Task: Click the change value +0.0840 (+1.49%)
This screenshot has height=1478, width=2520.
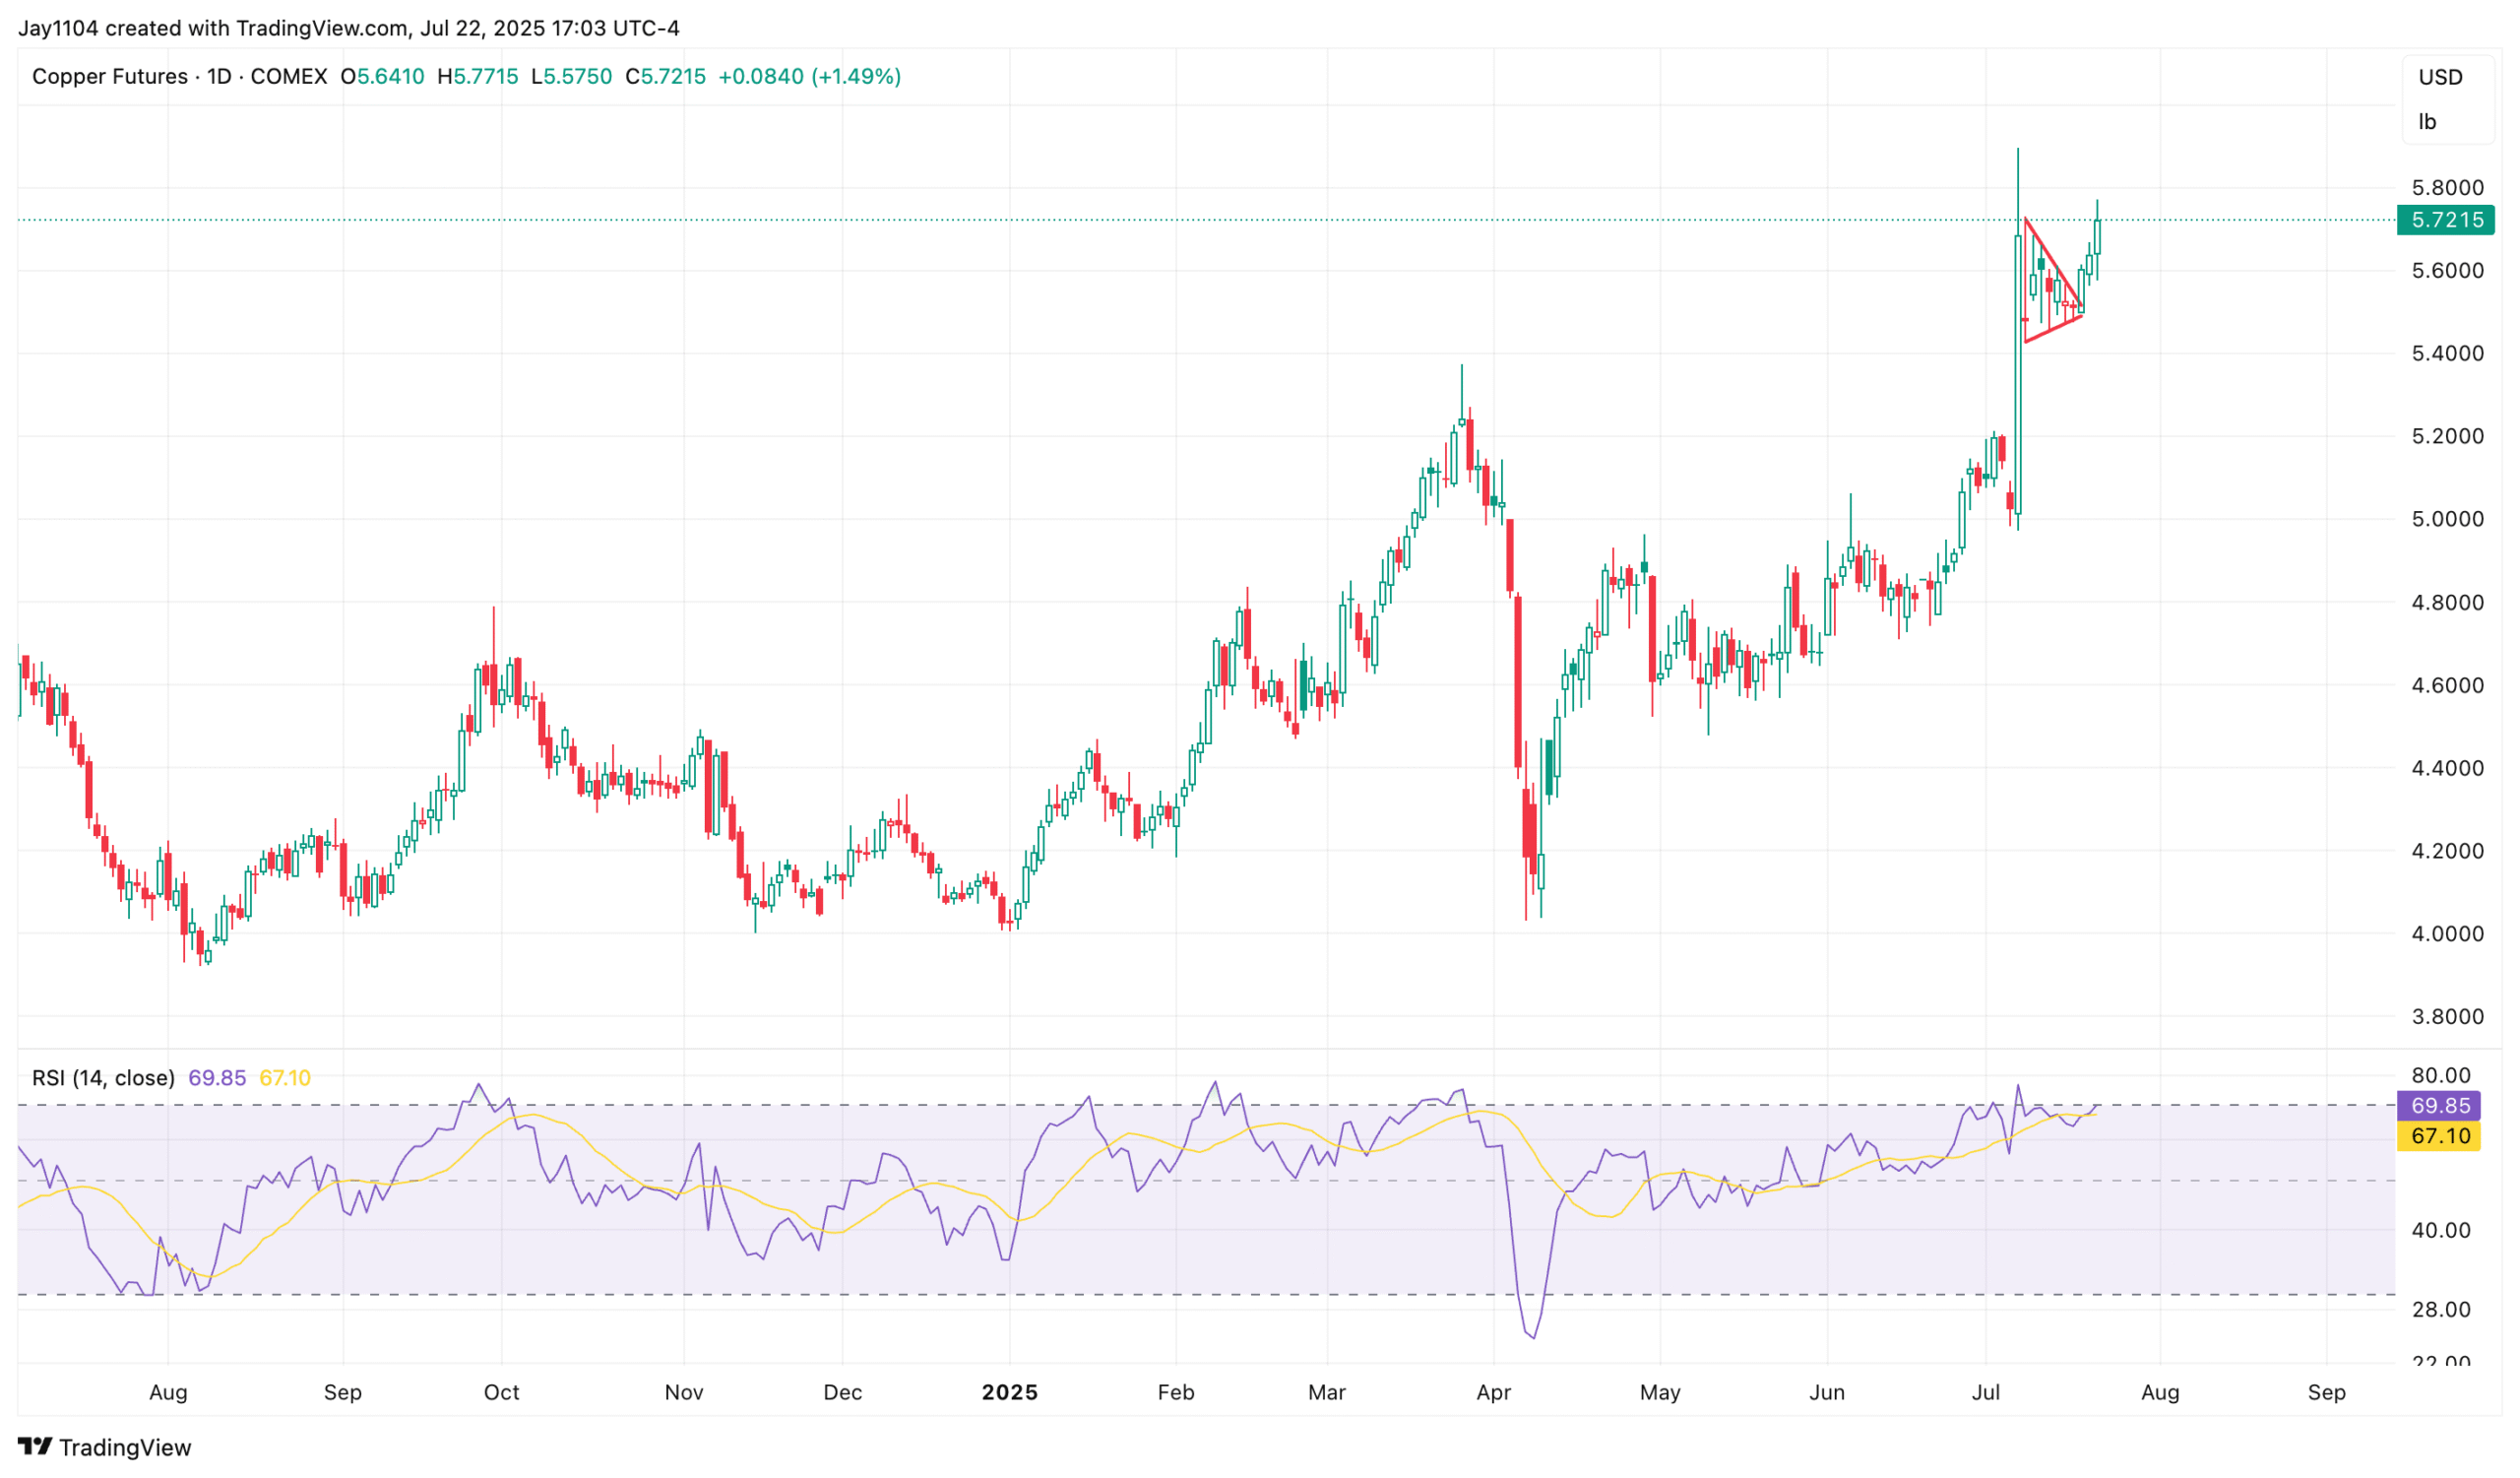Action: 809,77
